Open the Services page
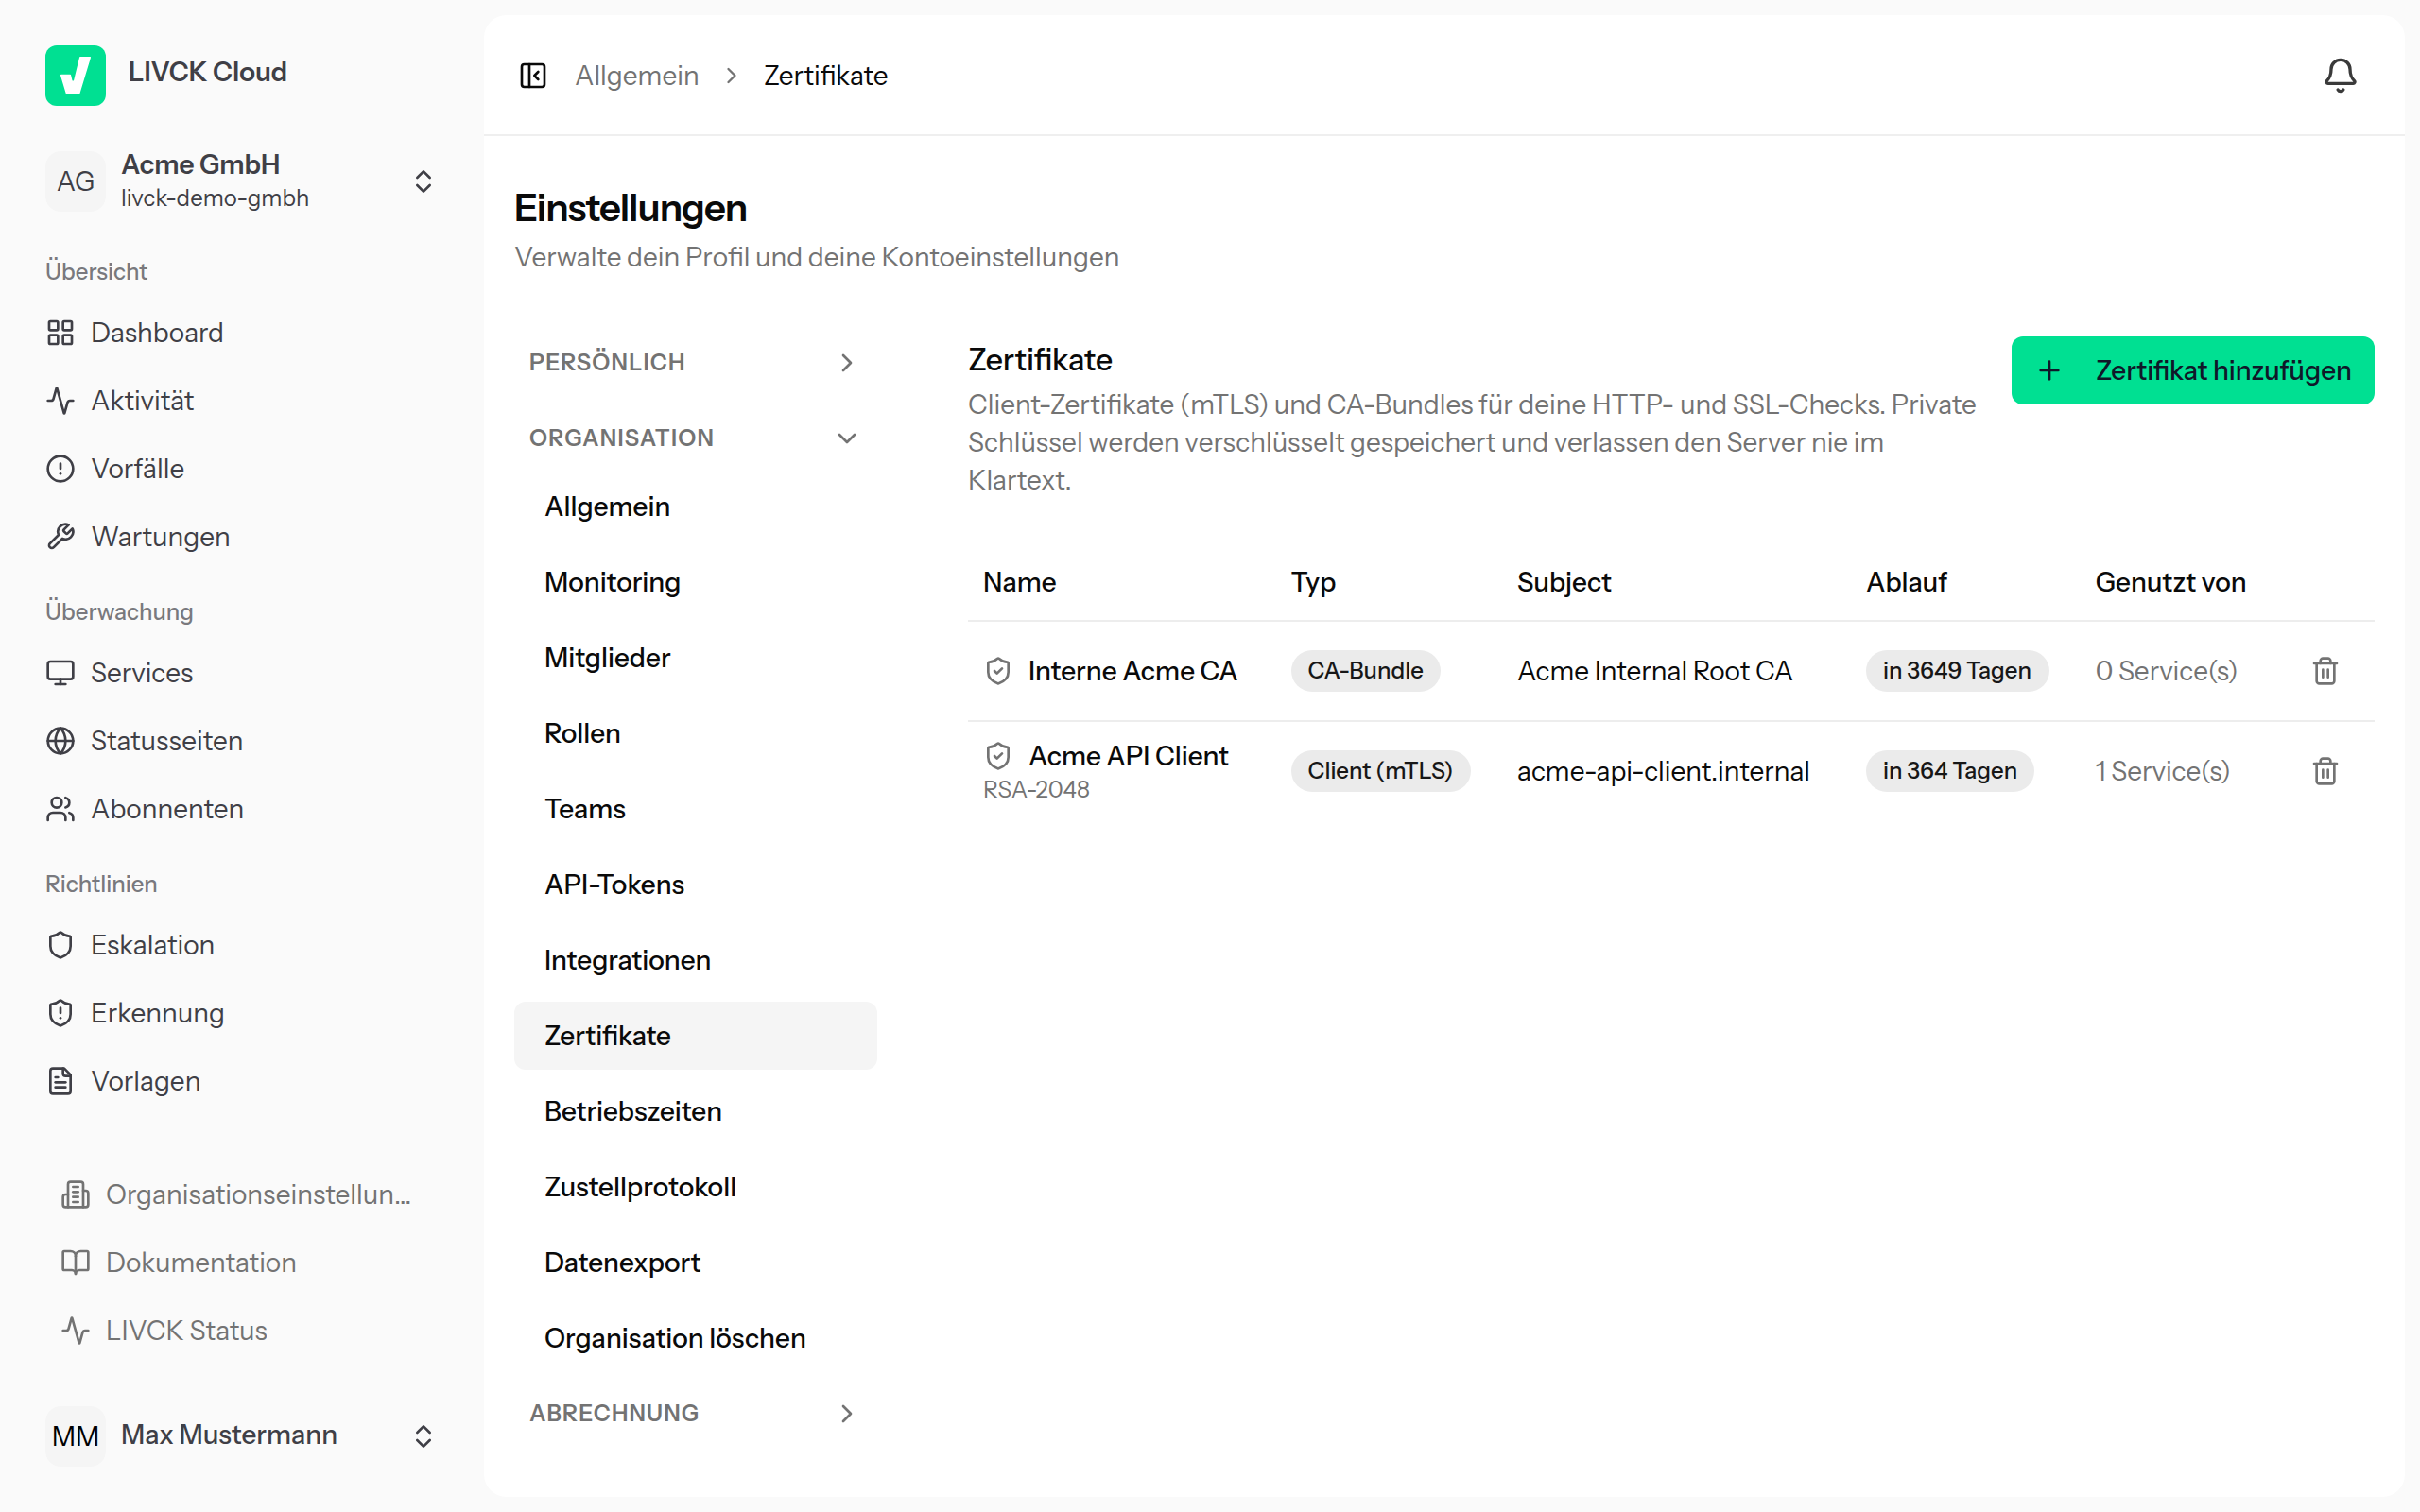2420x1512 pixels. click(x=242, y=673)
